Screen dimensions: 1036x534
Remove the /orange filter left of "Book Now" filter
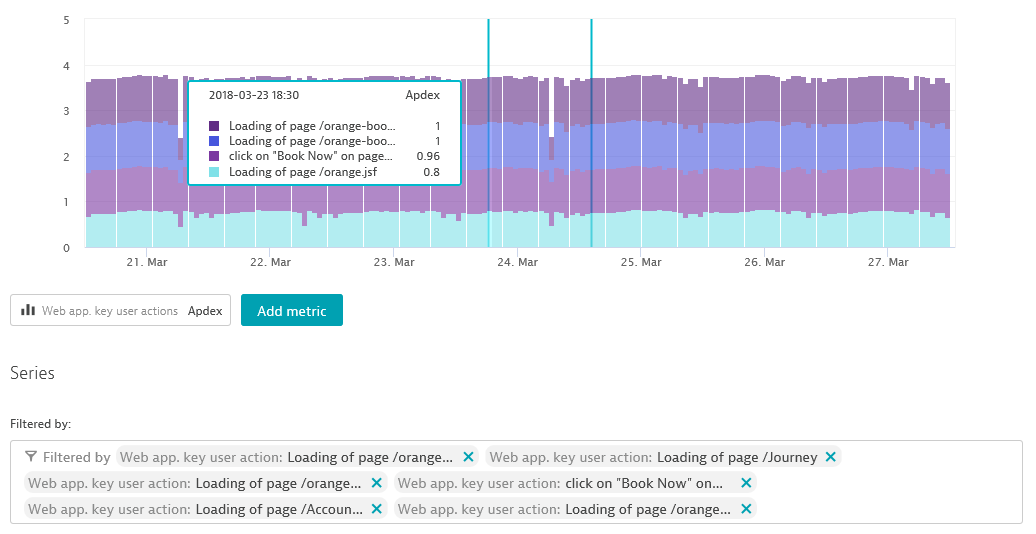pos(376,483)
